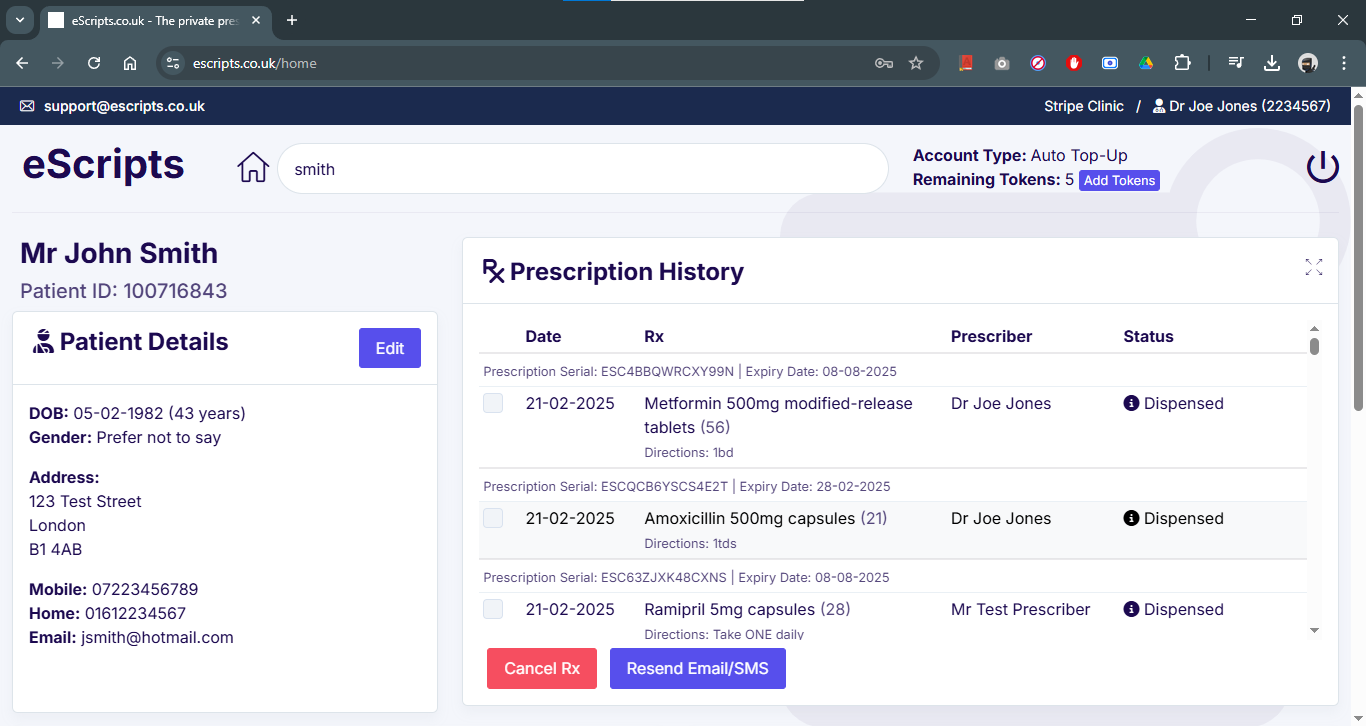
Task: Select the eScripts.co.uk browser tab
Action: (156, 20)
